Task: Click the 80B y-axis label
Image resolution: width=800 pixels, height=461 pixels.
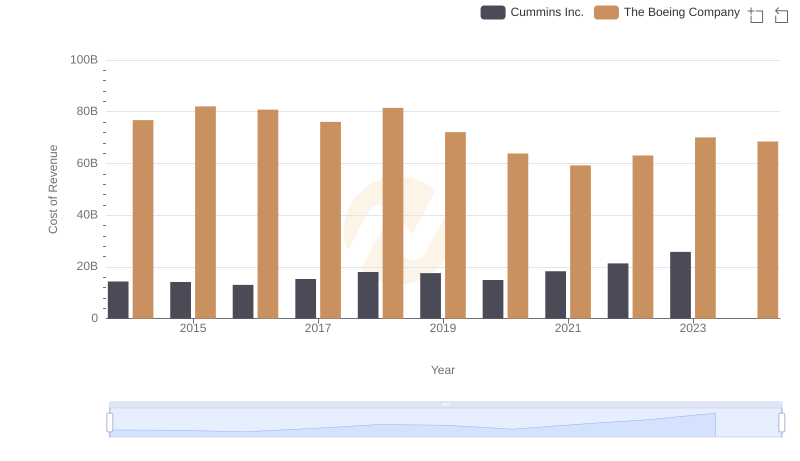Action: (87, 111)
